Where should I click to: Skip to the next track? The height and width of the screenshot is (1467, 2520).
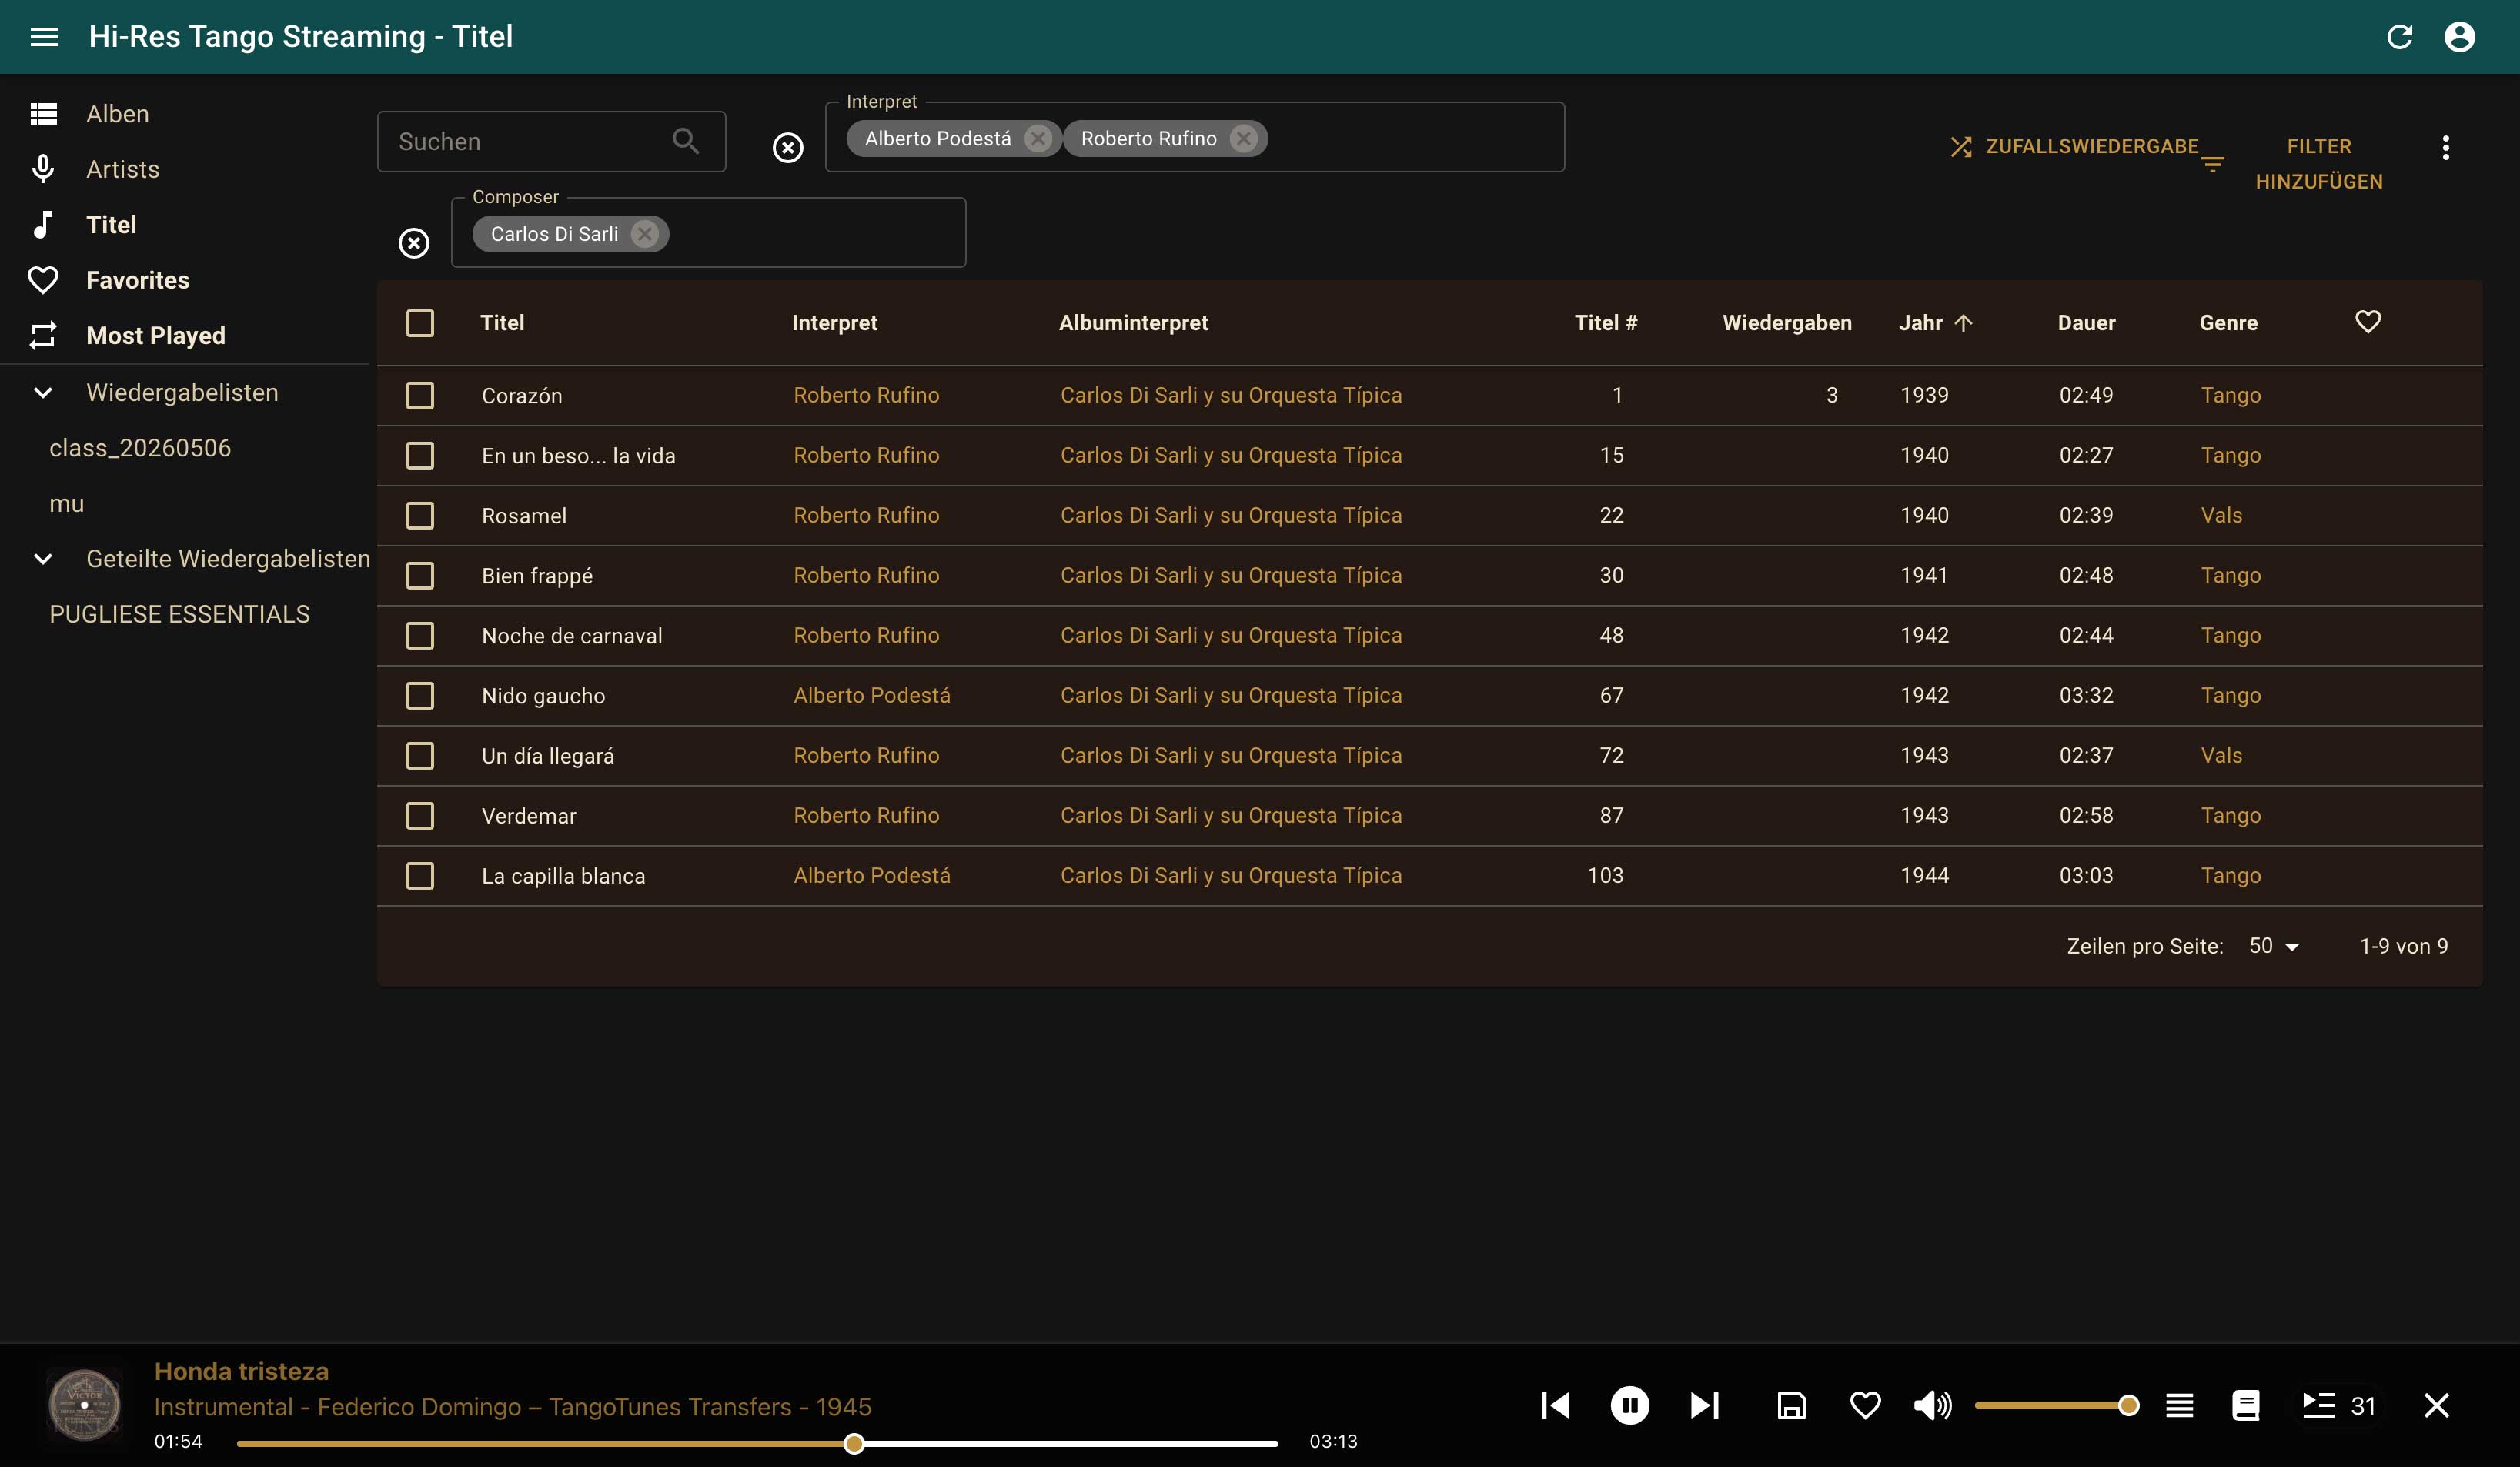pyautogui.click(x=1704, y=1405)
